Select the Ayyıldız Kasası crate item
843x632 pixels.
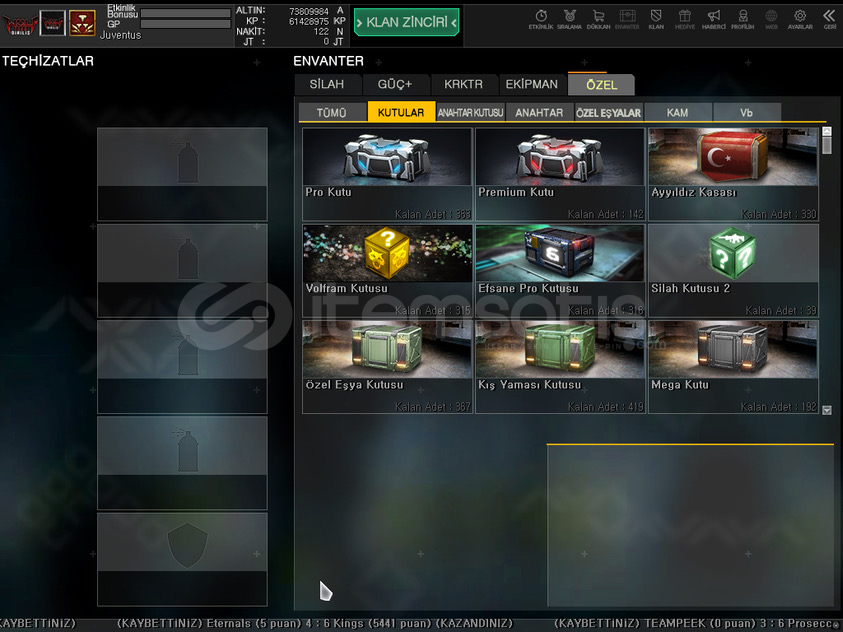733,174
